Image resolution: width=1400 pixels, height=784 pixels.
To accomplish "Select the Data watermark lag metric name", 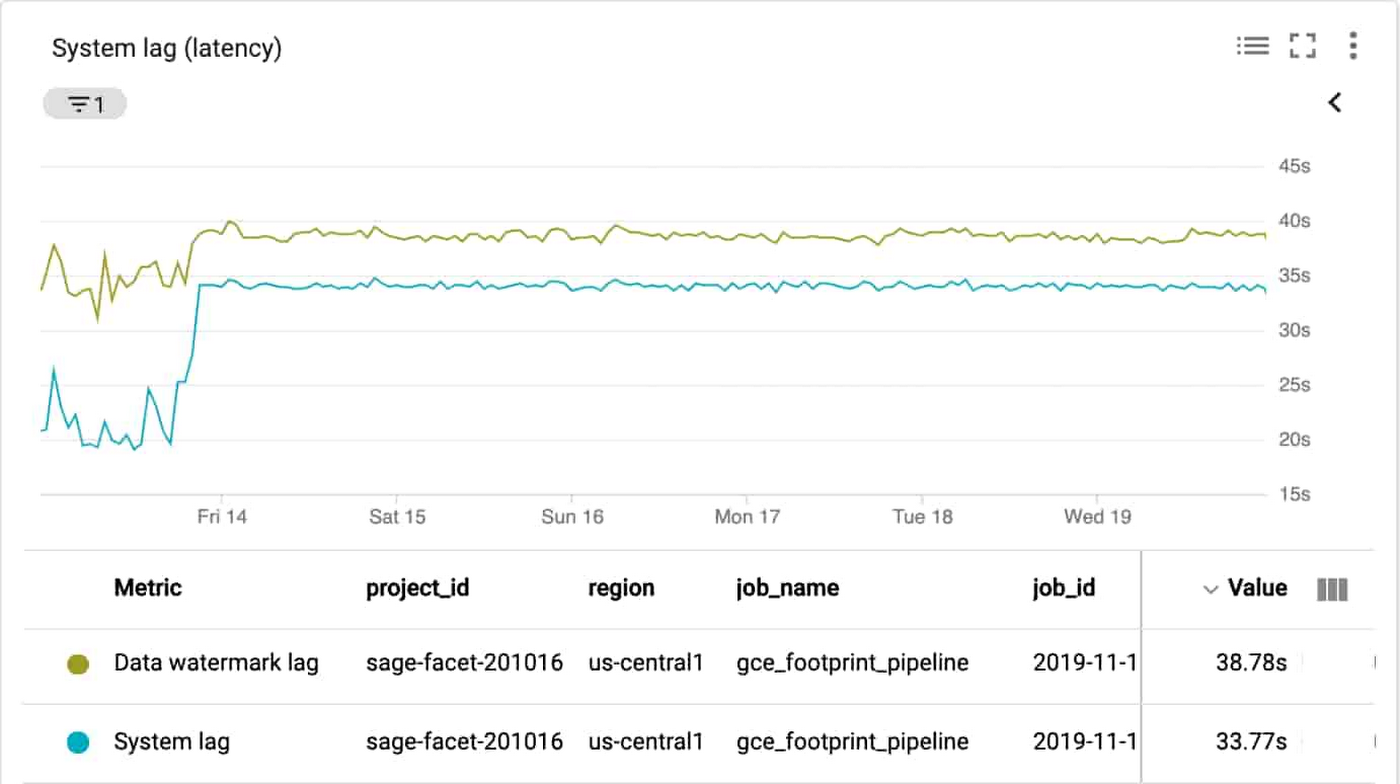I will 216,663.
